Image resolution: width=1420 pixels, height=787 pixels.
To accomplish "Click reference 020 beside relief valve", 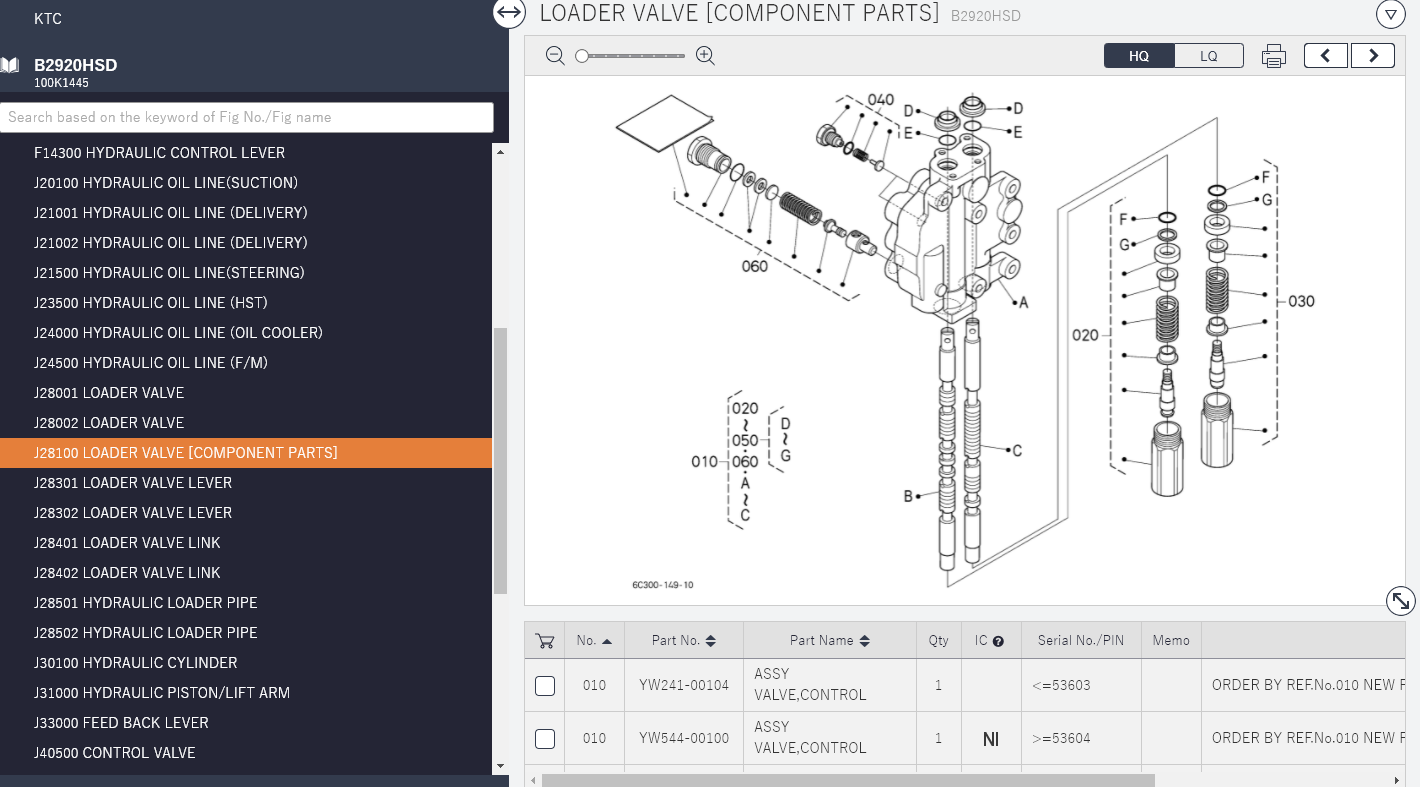I will coord(1086,335).
